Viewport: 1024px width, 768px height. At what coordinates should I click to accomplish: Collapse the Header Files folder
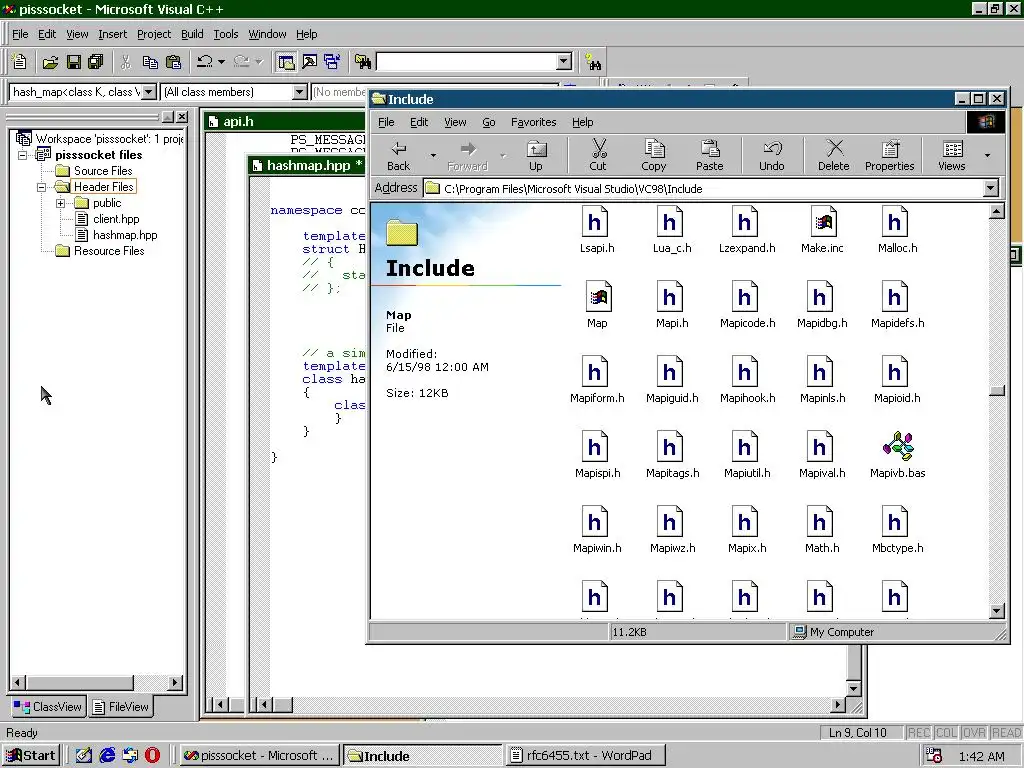[x=41, y=187]
